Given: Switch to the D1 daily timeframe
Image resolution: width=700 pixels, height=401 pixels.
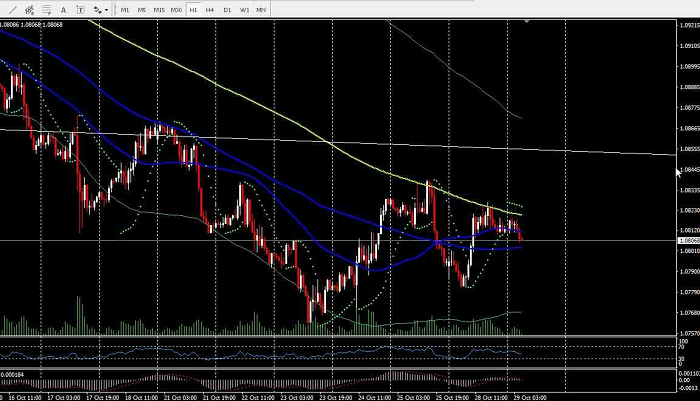Looking at the screenshot, I should click(226, 9).
